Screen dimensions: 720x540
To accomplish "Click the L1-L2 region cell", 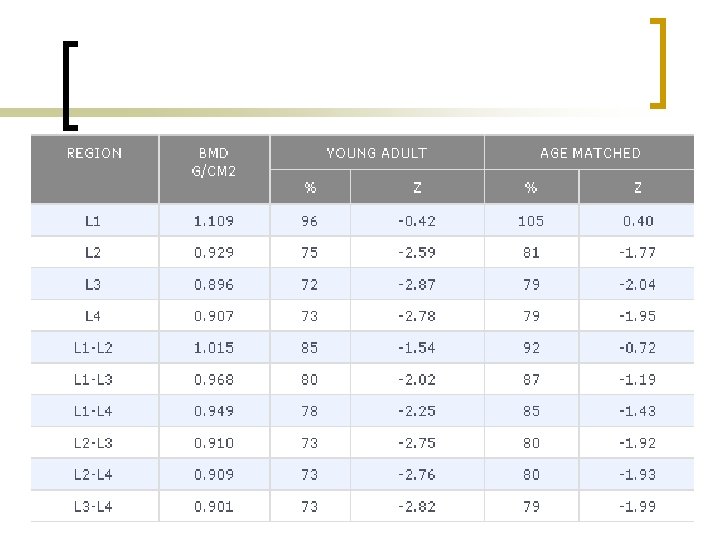I will point(93,348).
